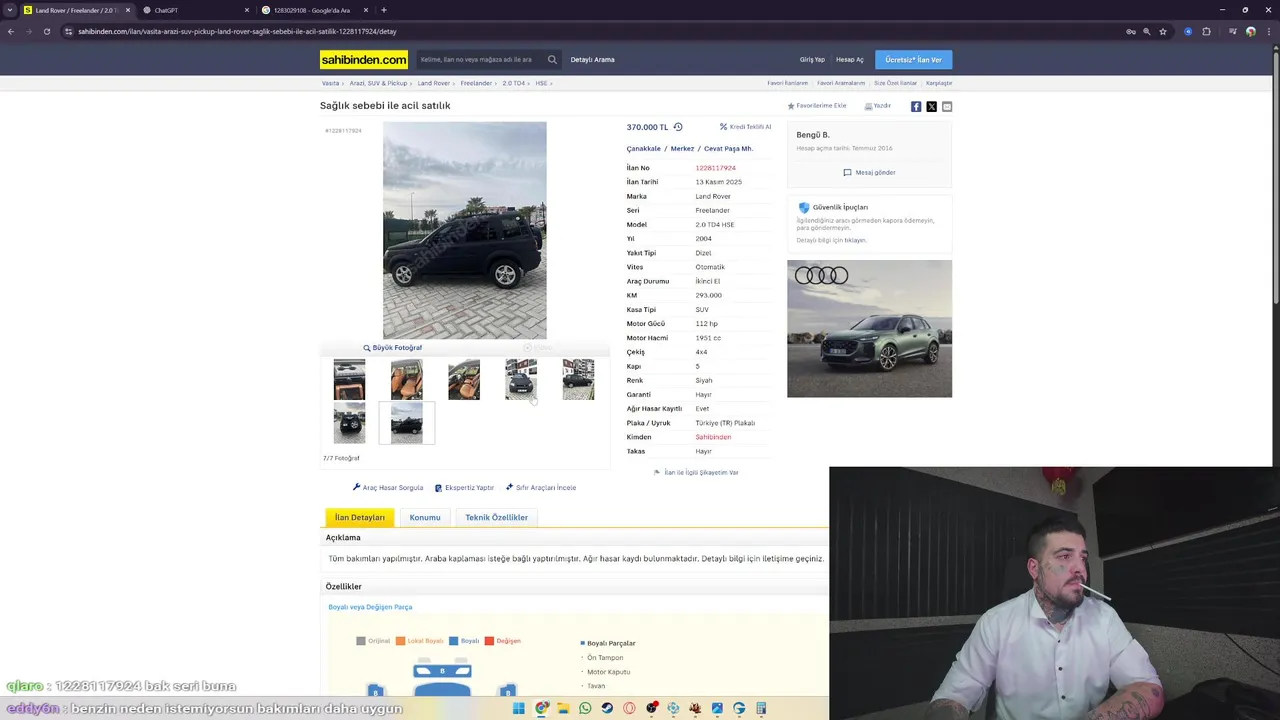The image size is (1280, 720).
Task: Open Calculator from taskbar
Action: (761, 708)
